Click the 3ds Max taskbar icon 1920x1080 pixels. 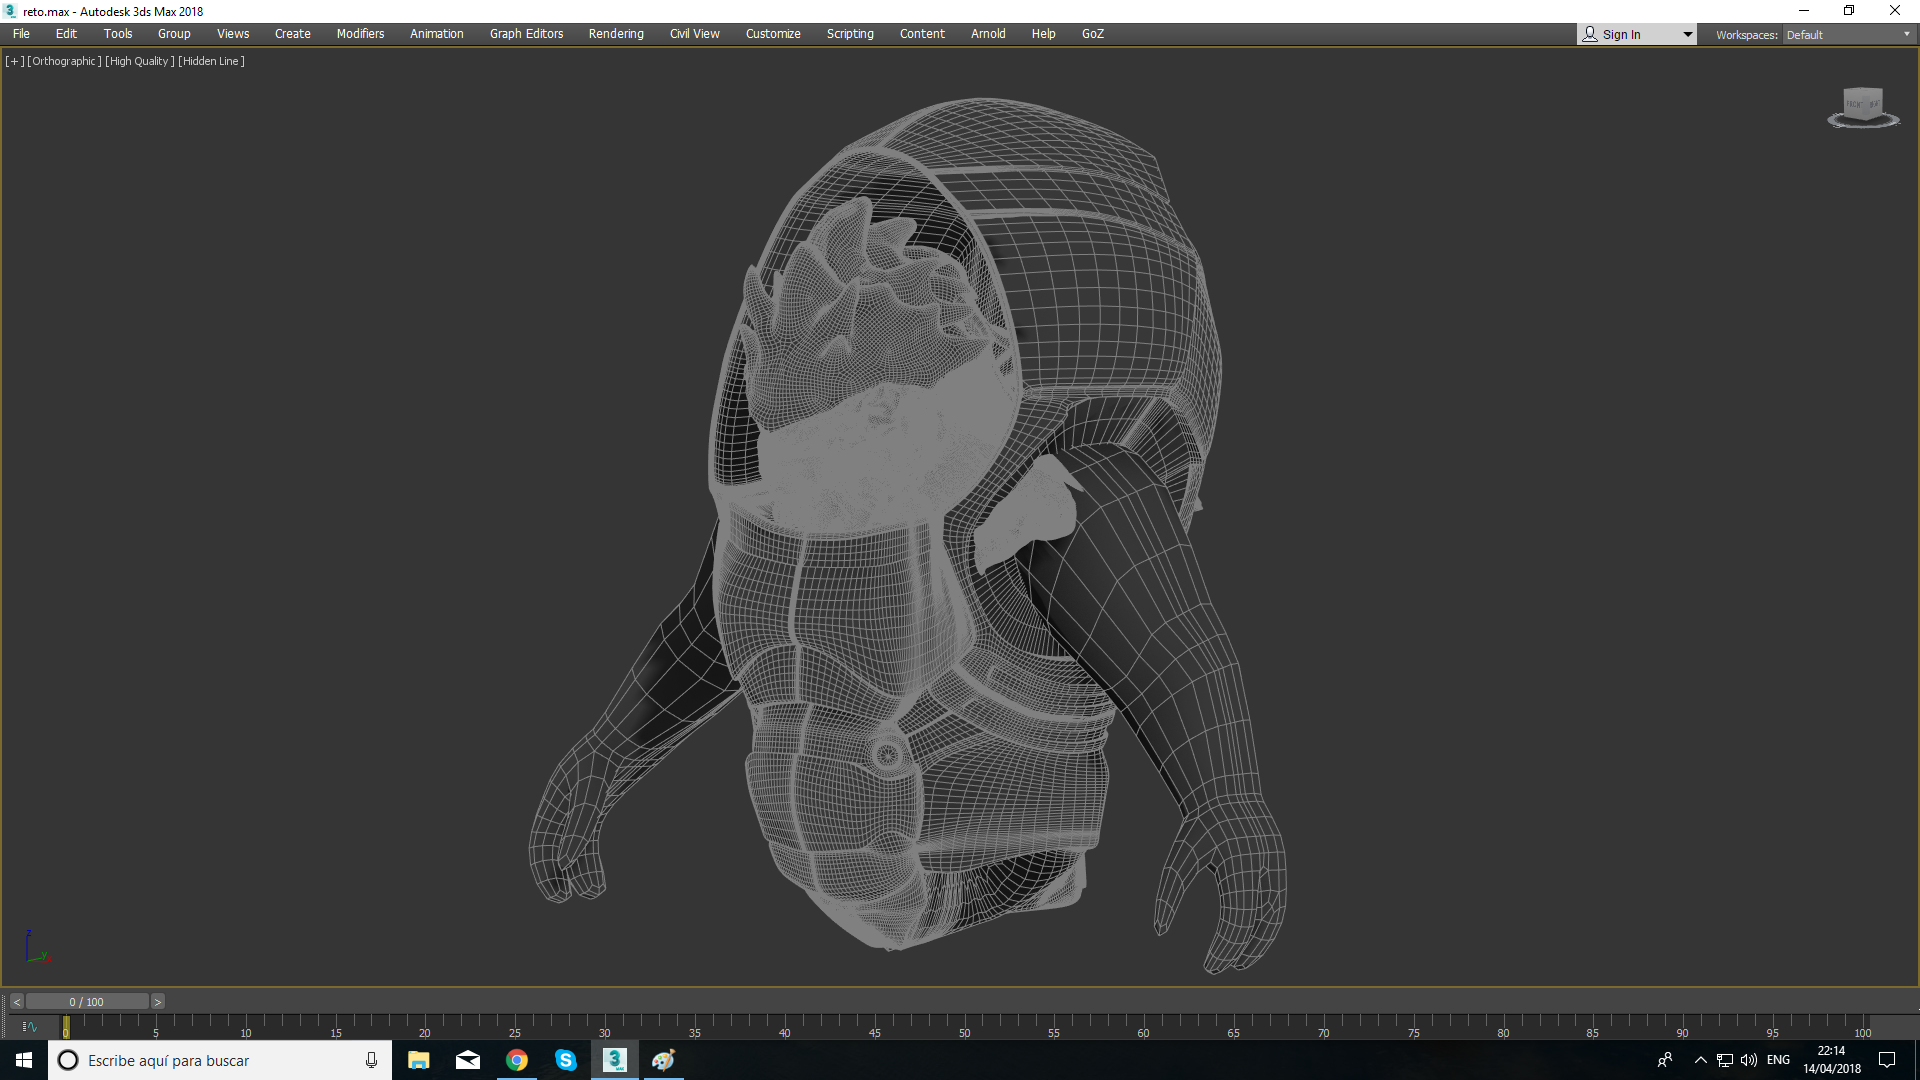pyautogui.click(x=615, y=1060)
